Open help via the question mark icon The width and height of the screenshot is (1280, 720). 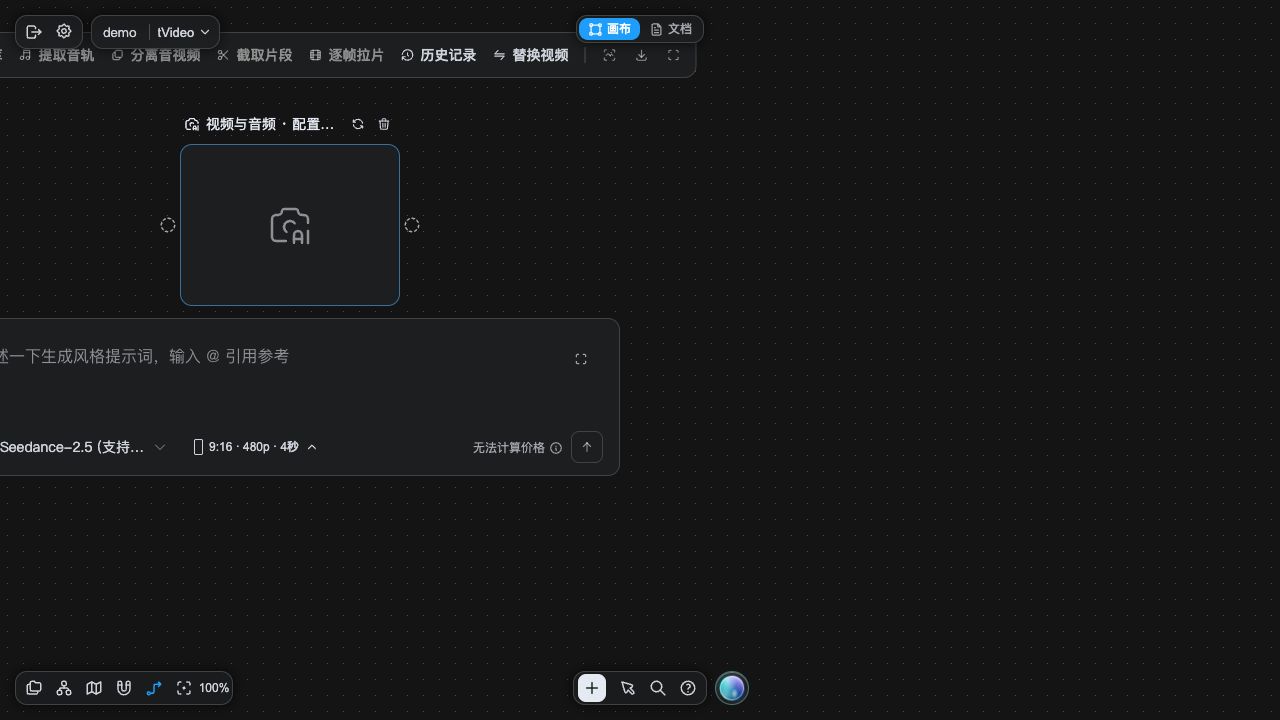click(688, 688)
